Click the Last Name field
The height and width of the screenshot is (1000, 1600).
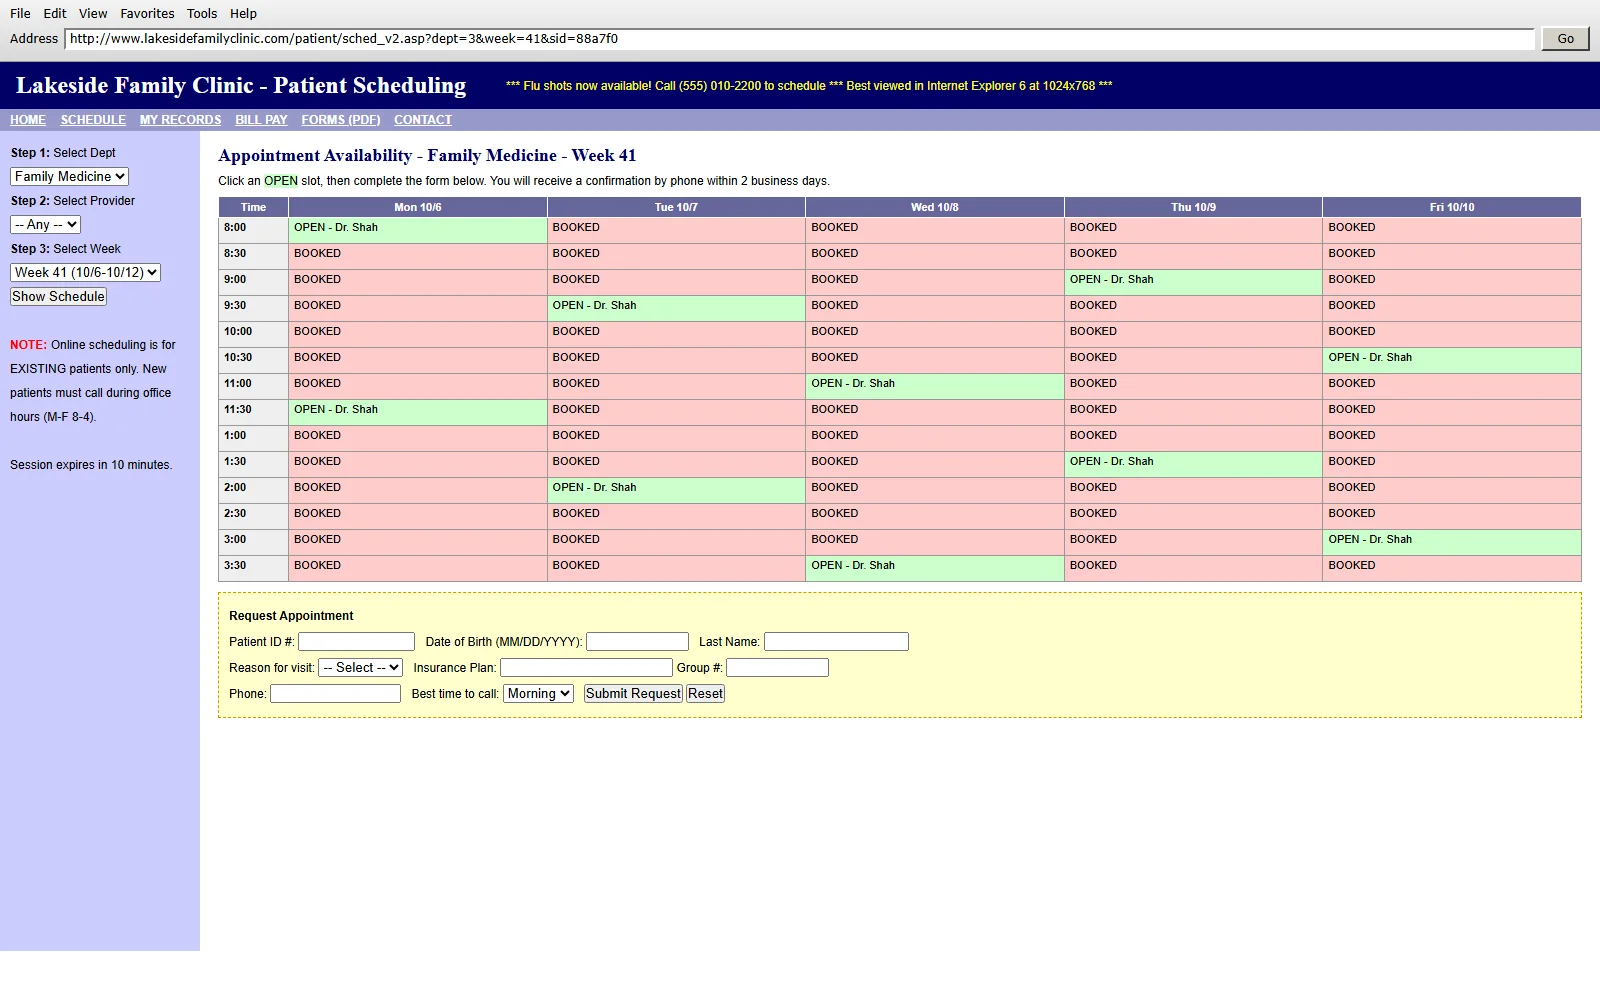click(836, 642)
